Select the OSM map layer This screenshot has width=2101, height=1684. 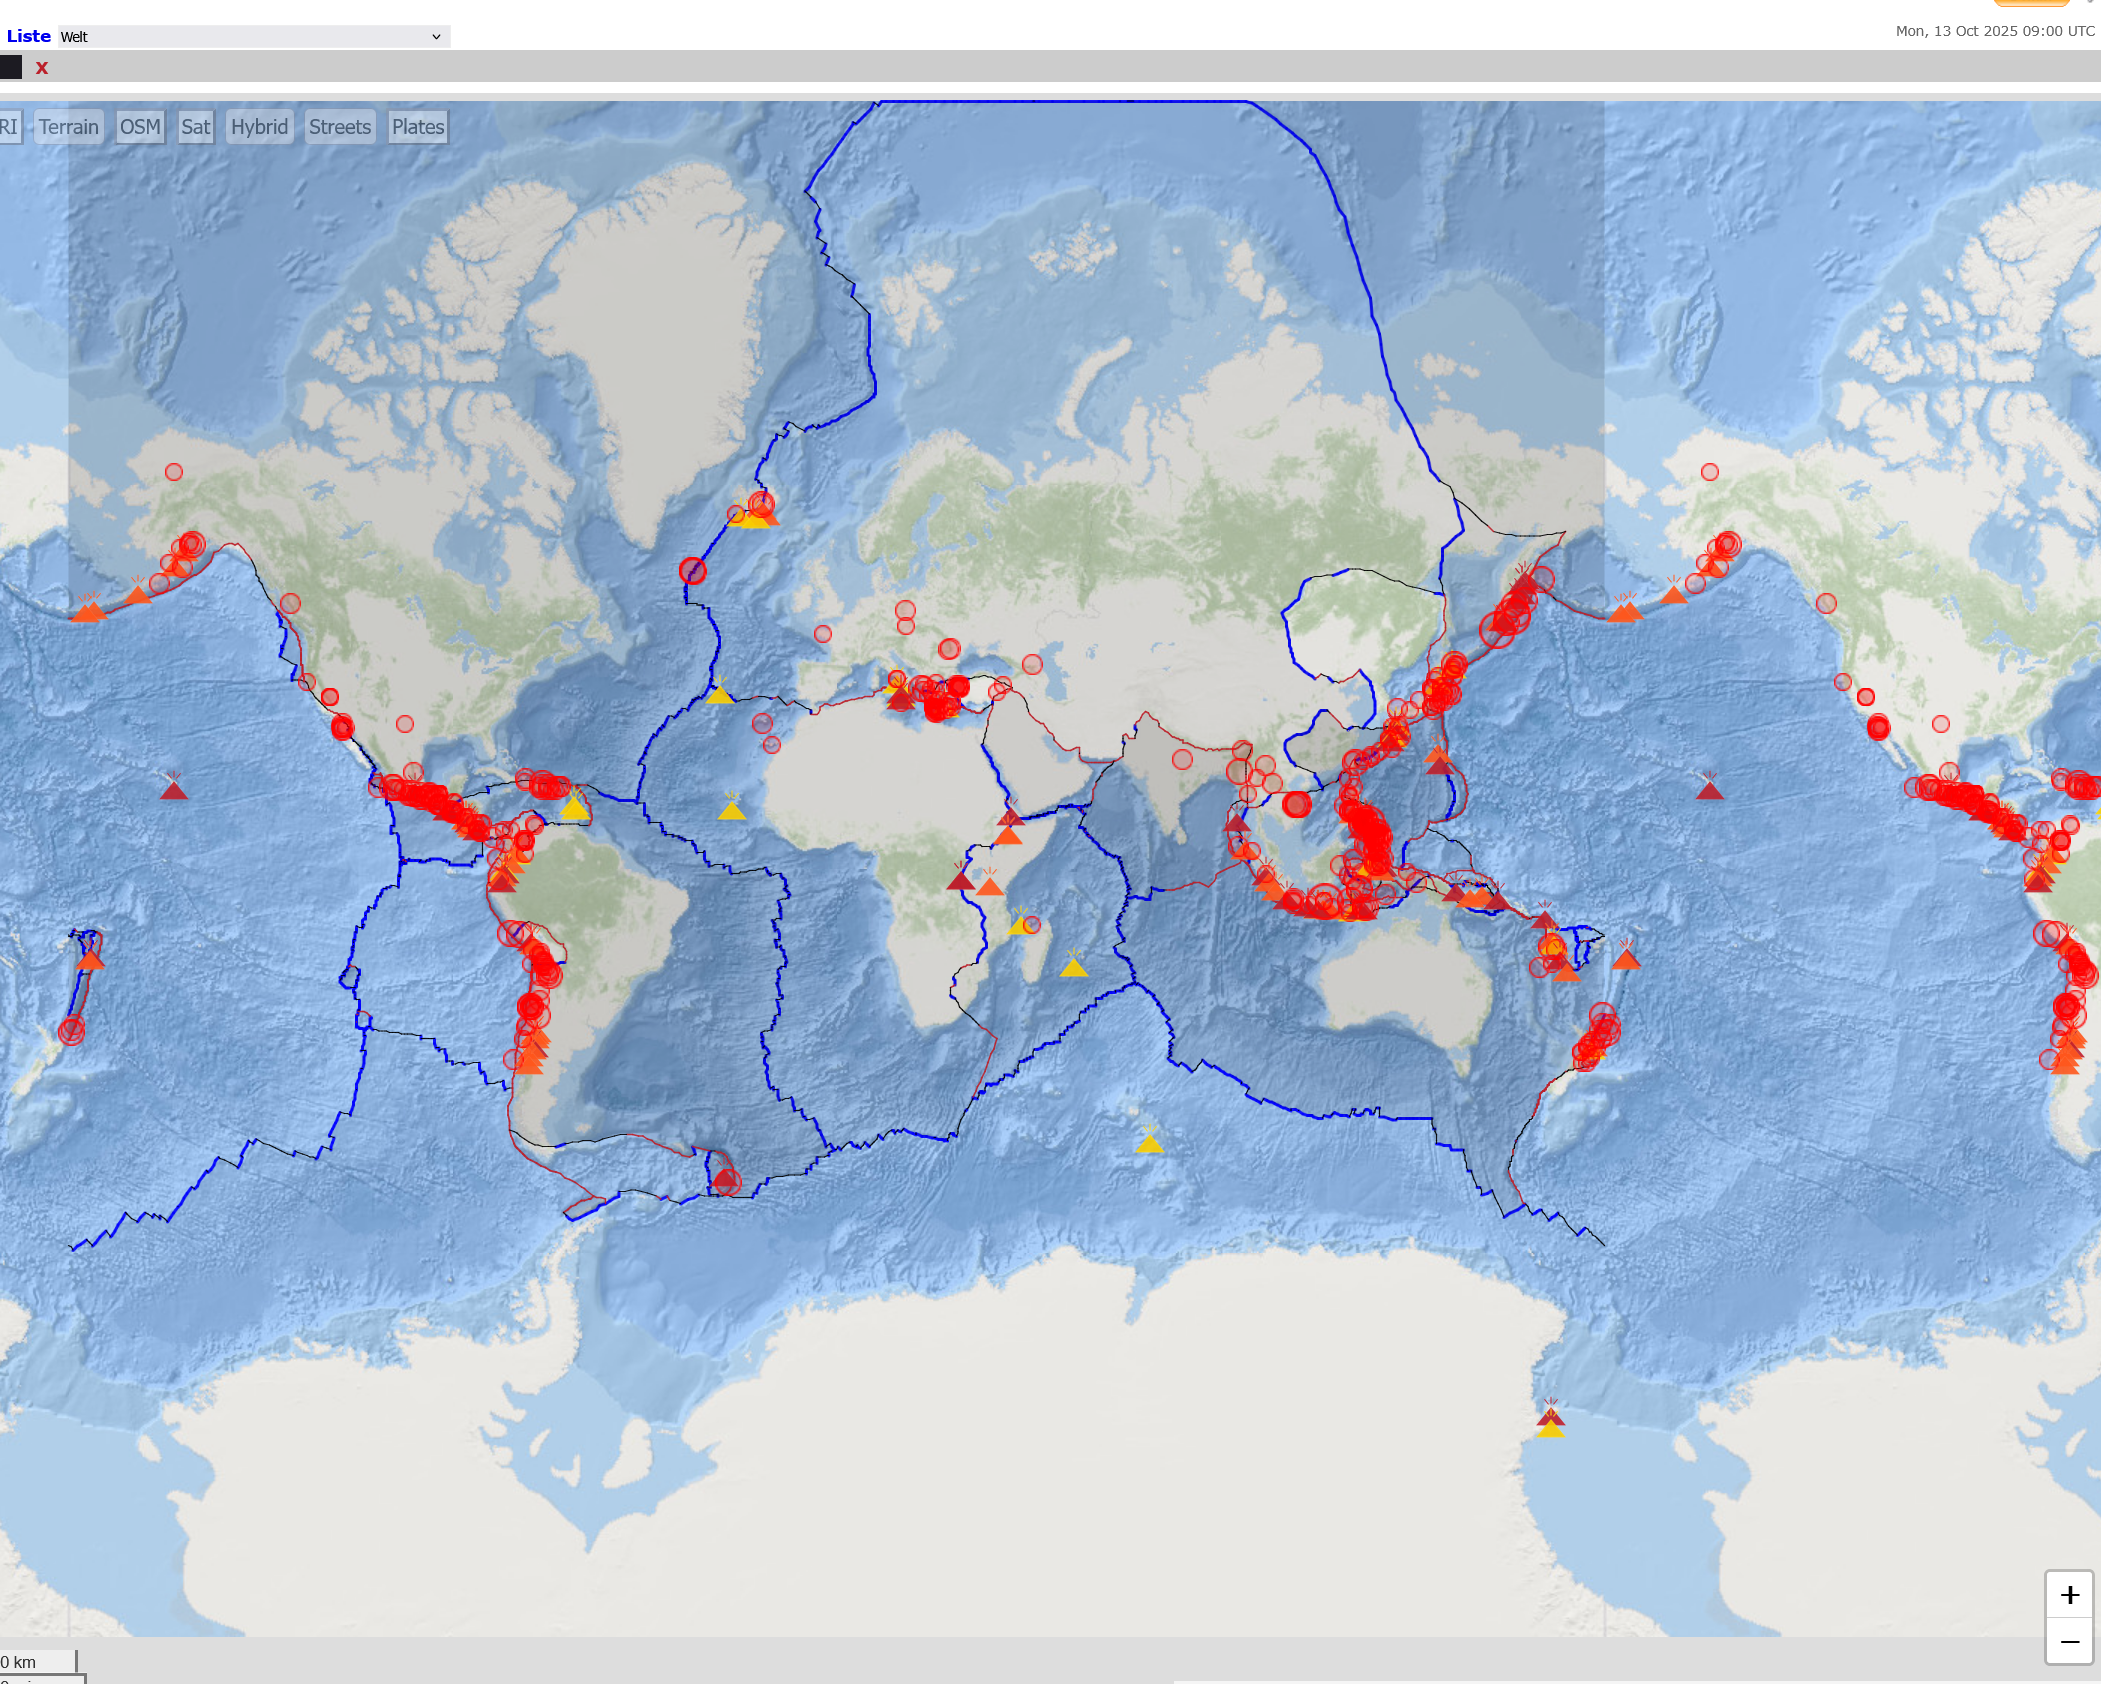140,127
